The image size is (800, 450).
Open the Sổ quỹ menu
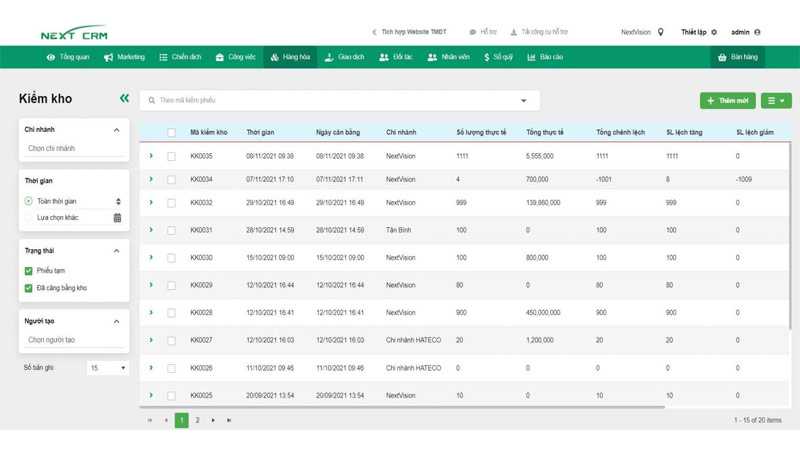498,57
